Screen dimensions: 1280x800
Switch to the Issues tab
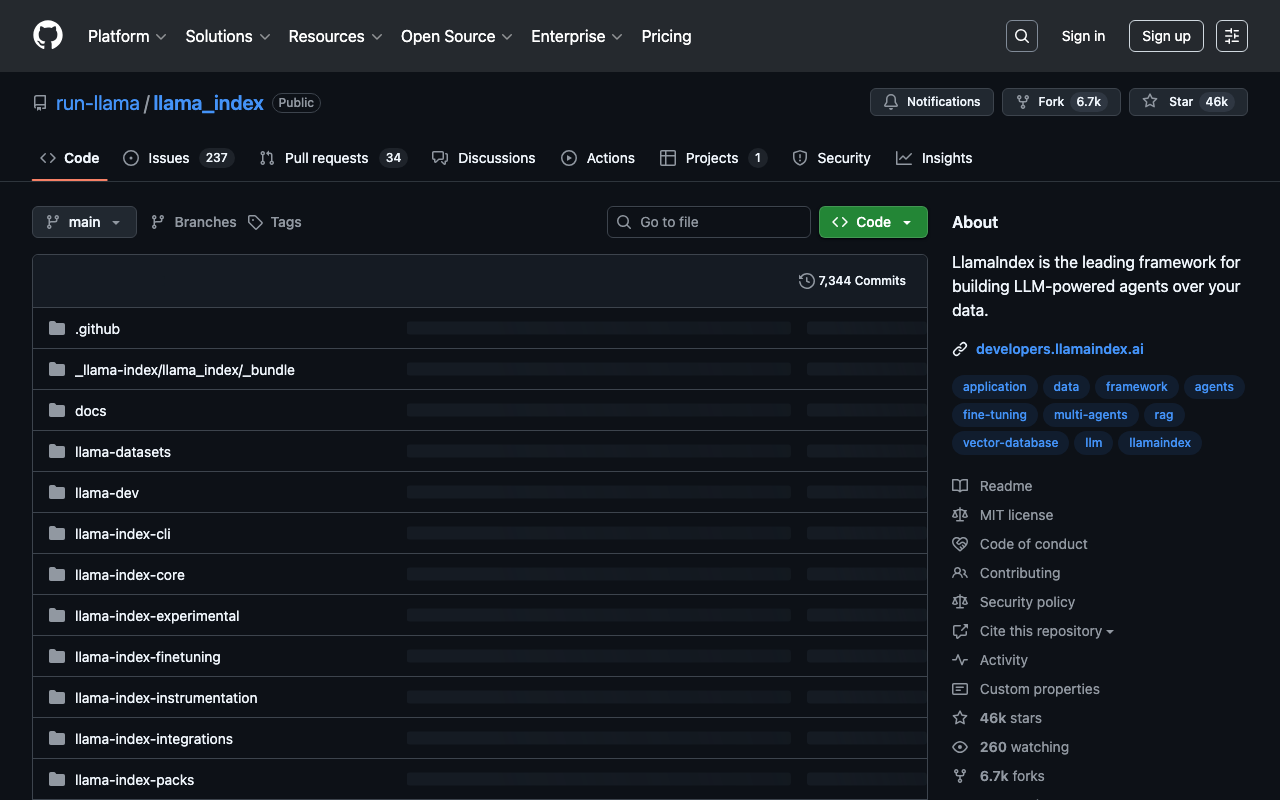(x=178, y=158)
